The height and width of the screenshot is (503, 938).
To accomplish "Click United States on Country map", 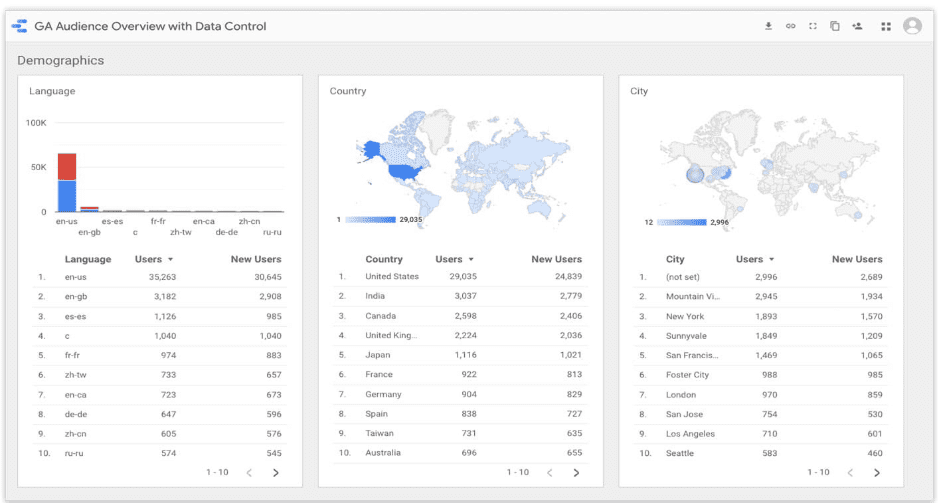I will click(x=404, y=172).
